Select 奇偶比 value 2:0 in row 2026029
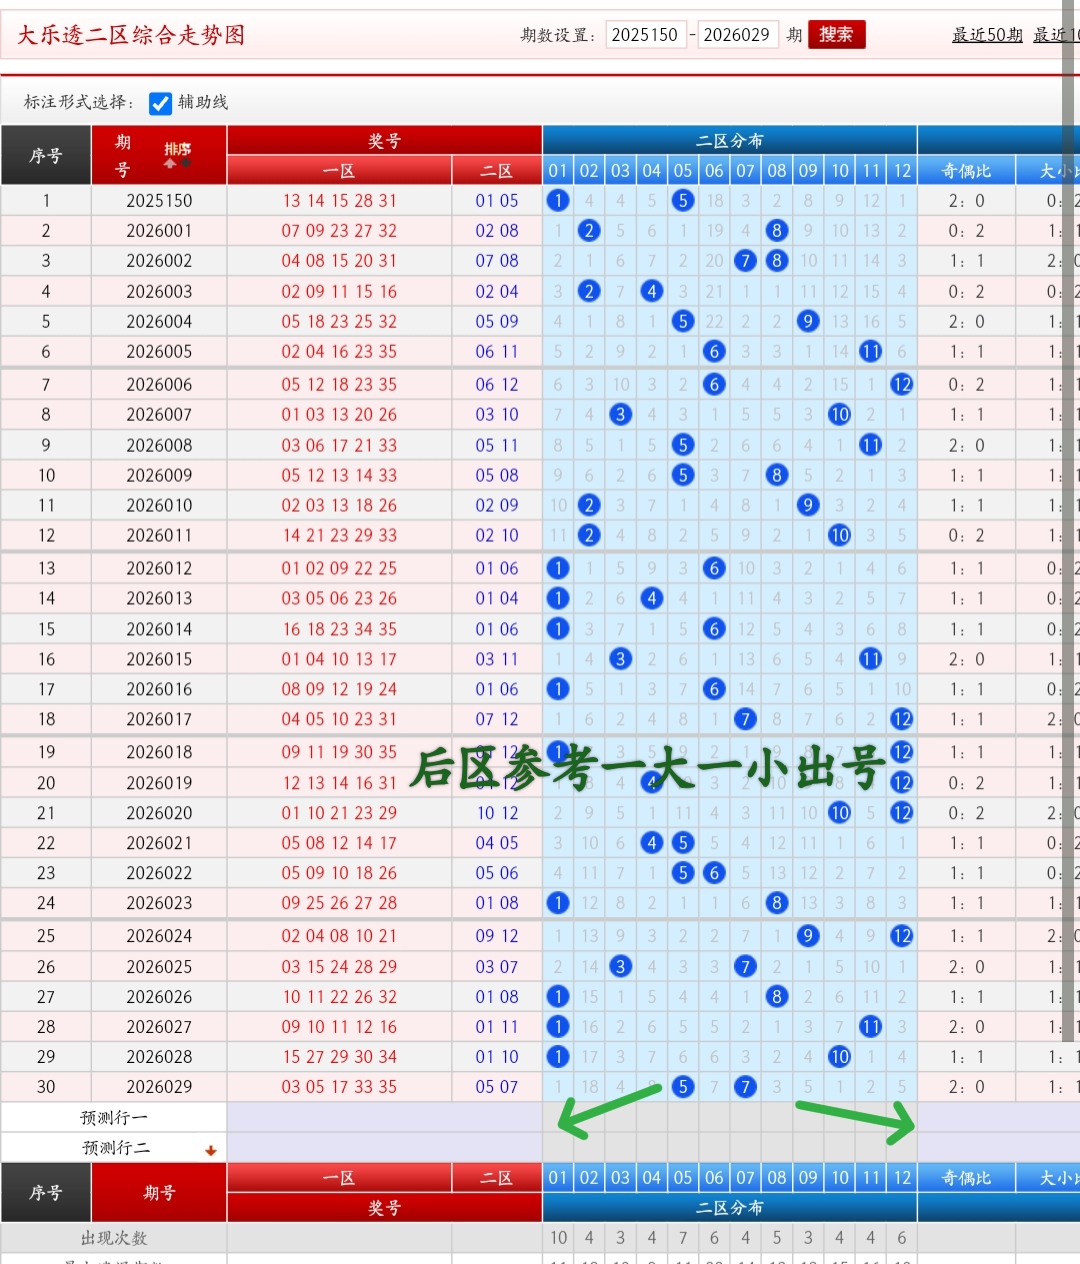Image resolution: width=1080 pixels, height=1264 pixels. coord(966,1087)
